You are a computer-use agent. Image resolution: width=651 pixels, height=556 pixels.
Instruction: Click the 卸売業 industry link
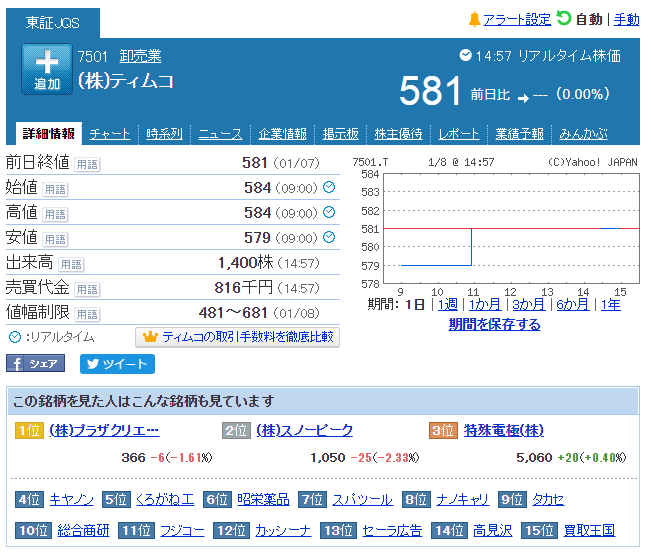point(140,56)
